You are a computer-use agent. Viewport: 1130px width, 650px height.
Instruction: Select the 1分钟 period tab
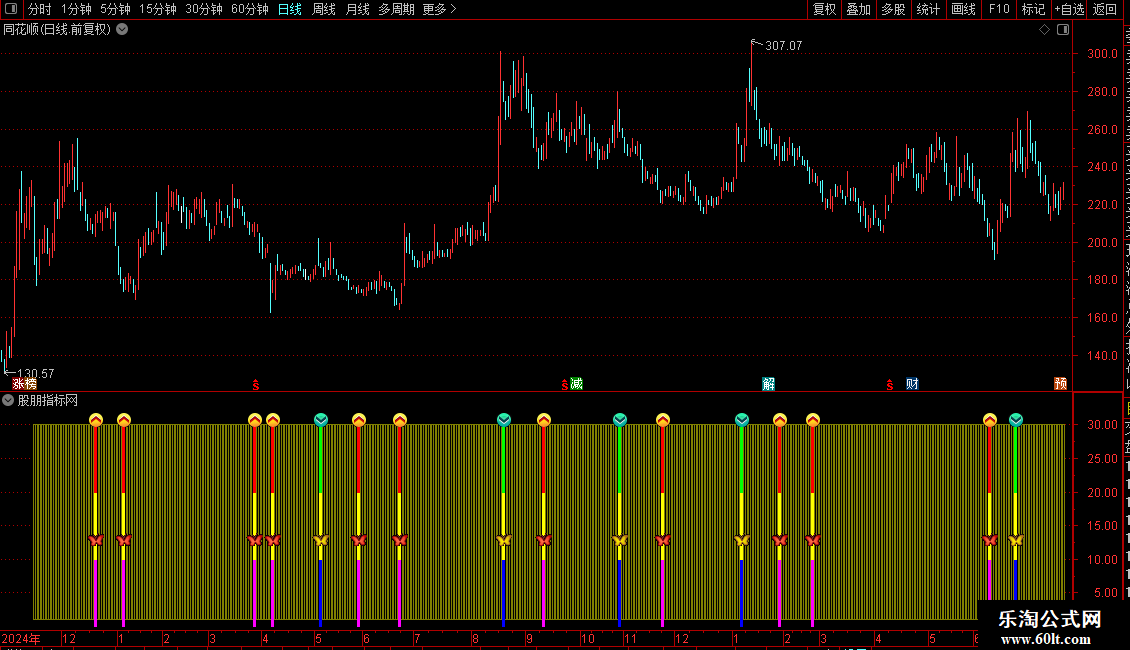point(76,9)
